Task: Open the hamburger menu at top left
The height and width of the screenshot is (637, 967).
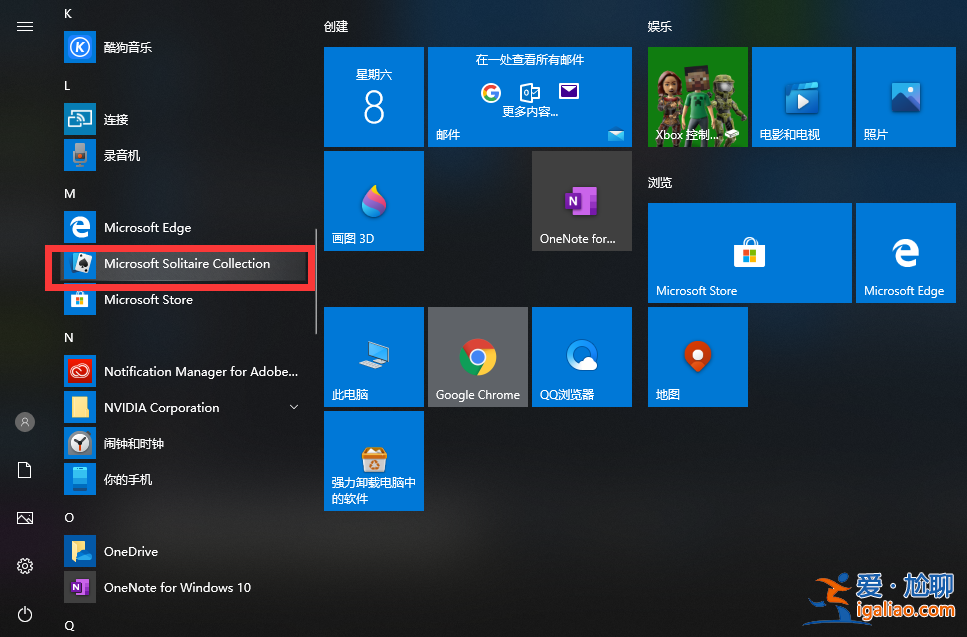Action: 25,26
